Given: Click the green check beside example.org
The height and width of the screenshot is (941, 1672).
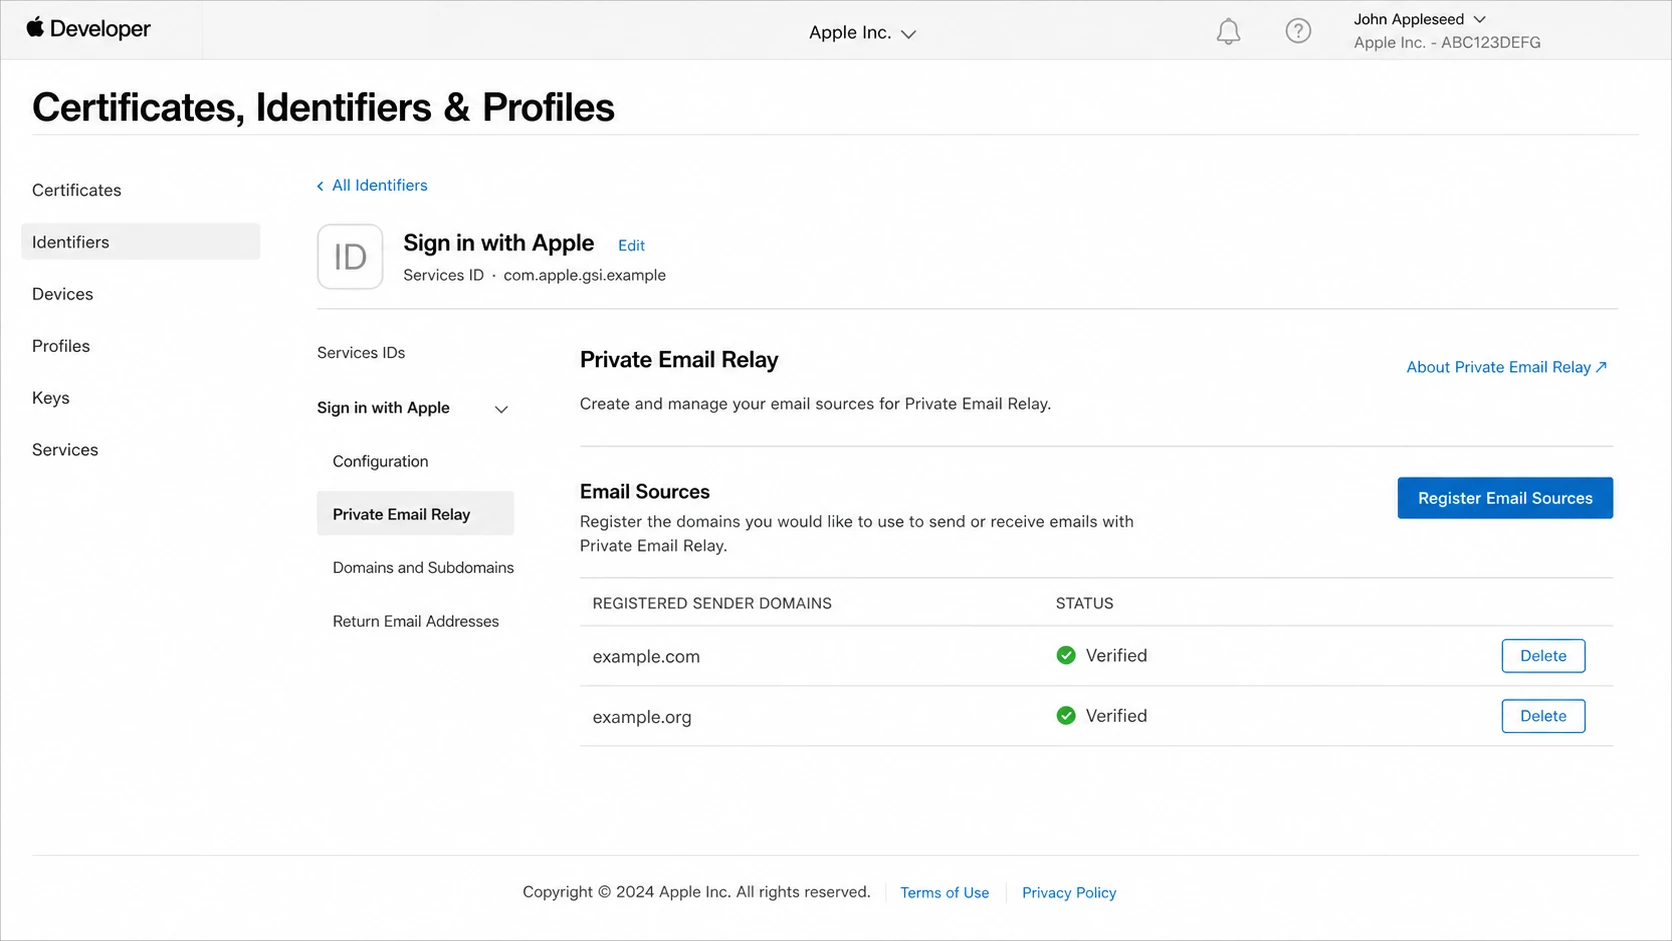Looking at the screenshot, I should (x=1066, y=715).
